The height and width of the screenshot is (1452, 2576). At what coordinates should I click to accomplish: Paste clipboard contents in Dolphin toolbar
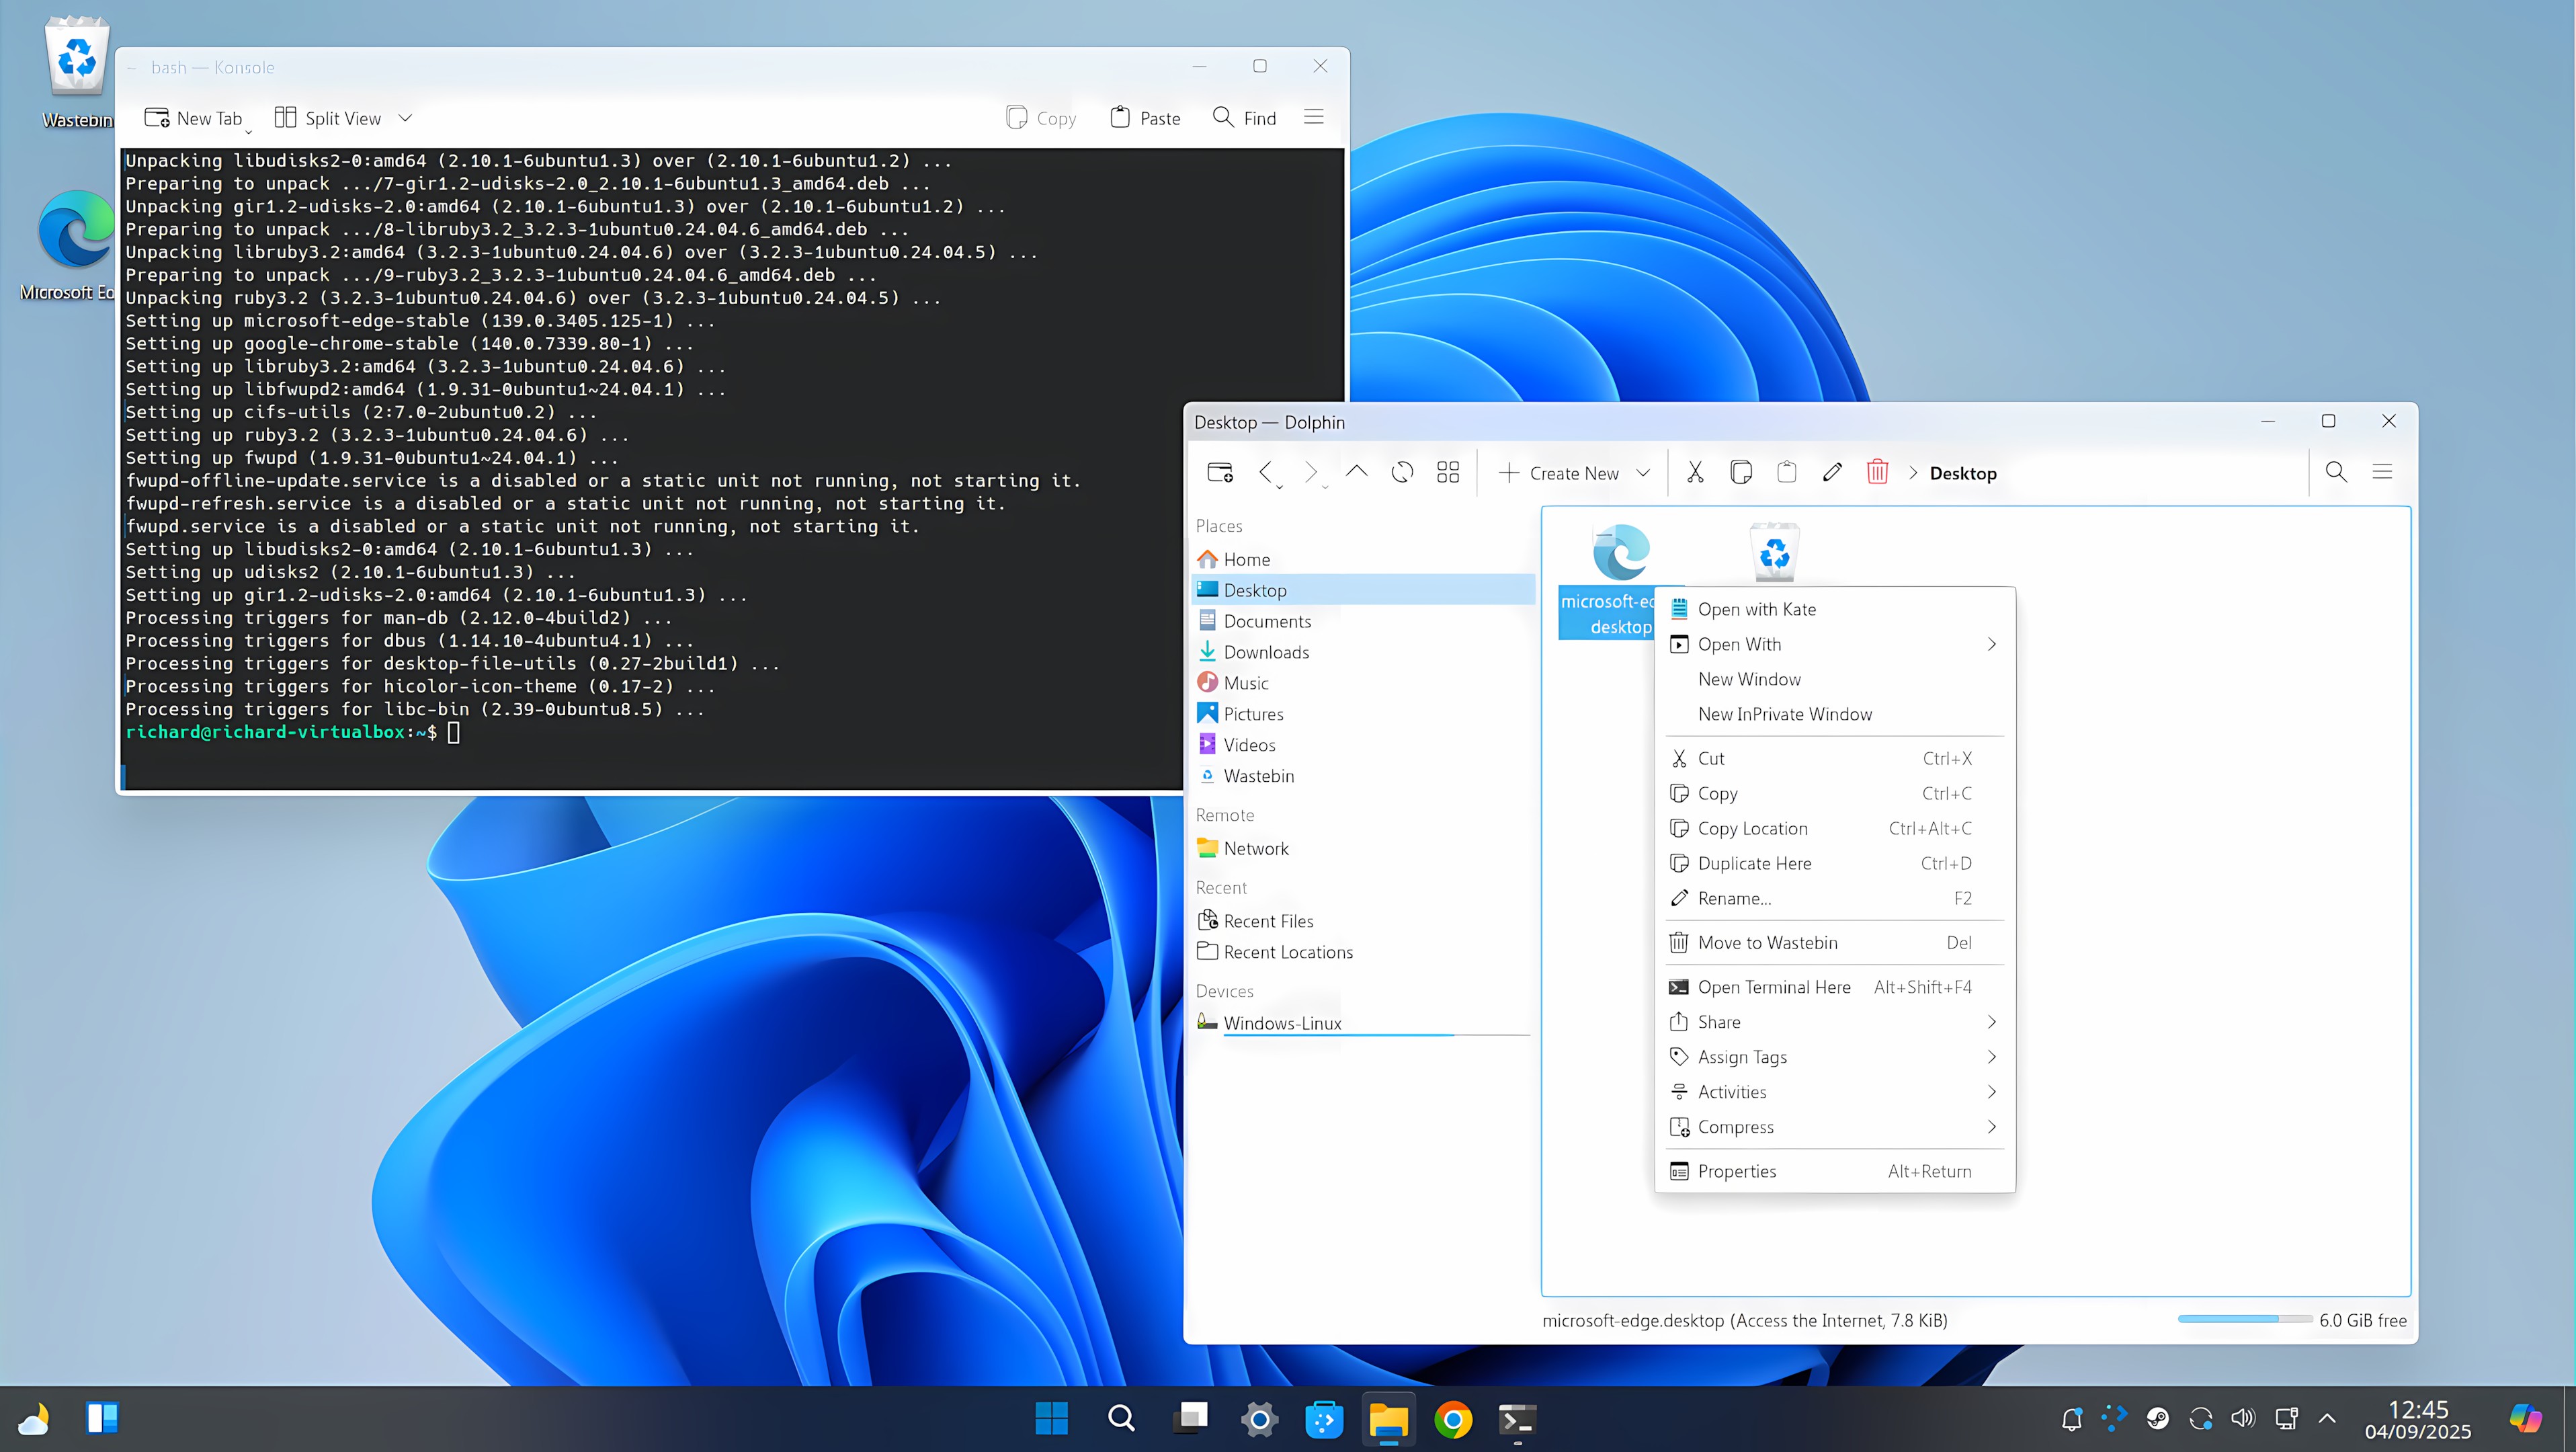[x=1788, y=472]
